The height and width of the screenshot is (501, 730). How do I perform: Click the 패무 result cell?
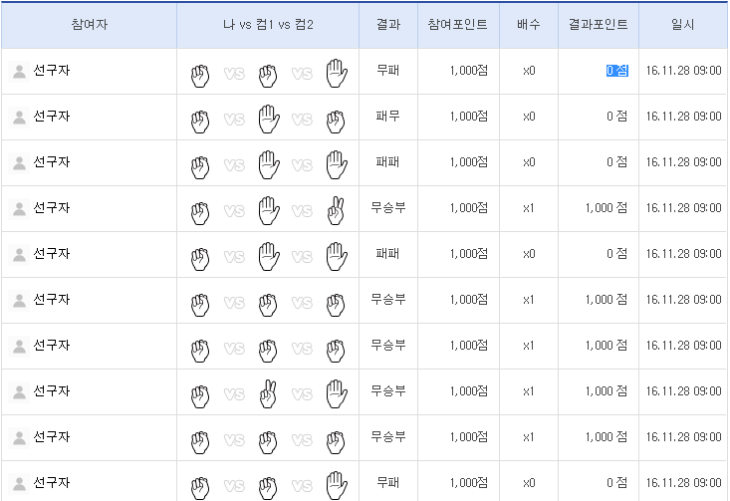click(388, 116)
